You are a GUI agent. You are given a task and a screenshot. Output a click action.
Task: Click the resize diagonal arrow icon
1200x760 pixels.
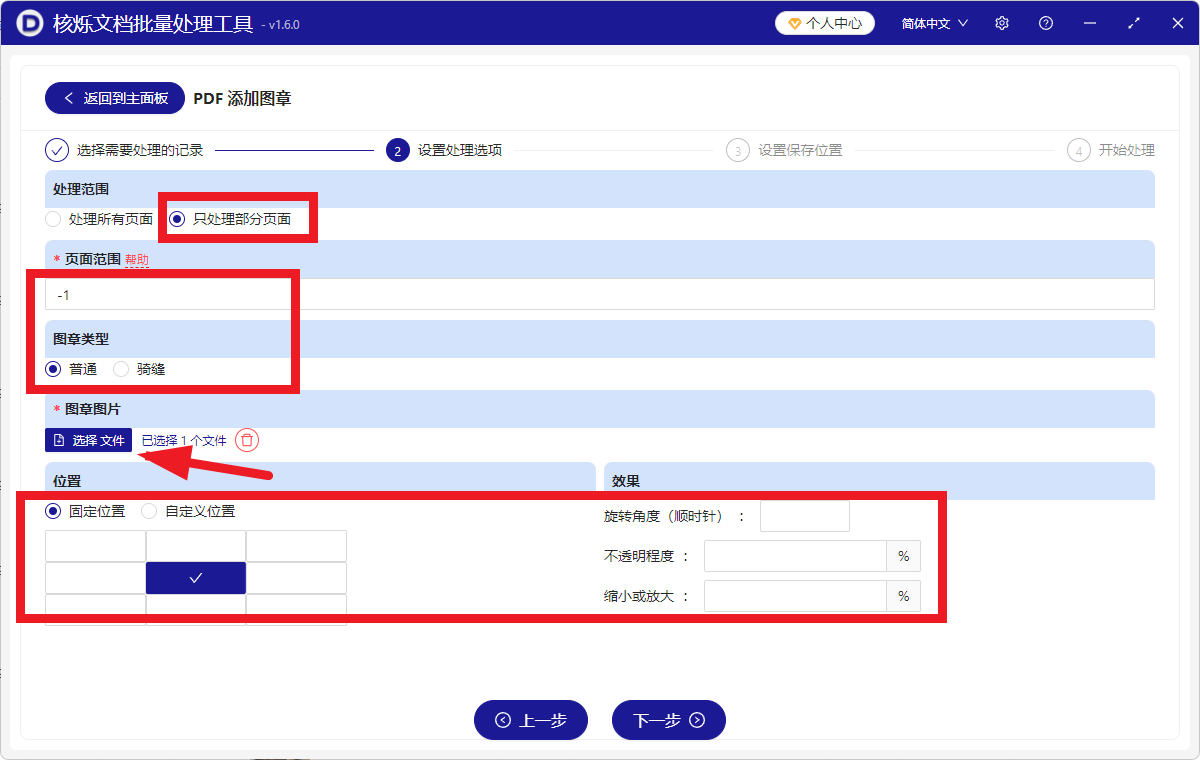coord(1133,22)
